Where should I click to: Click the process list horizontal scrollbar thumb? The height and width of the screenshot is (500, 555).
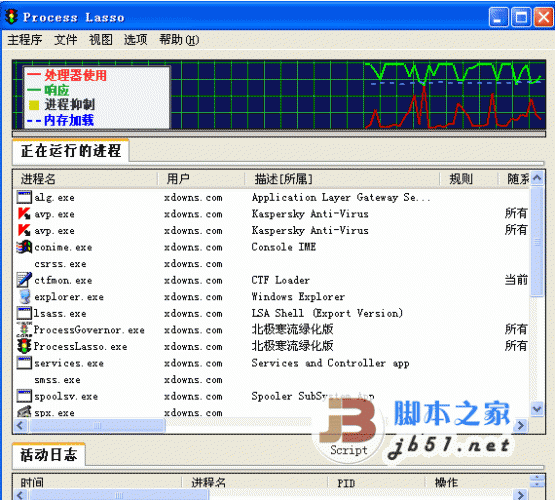click(x=97, y=425)
